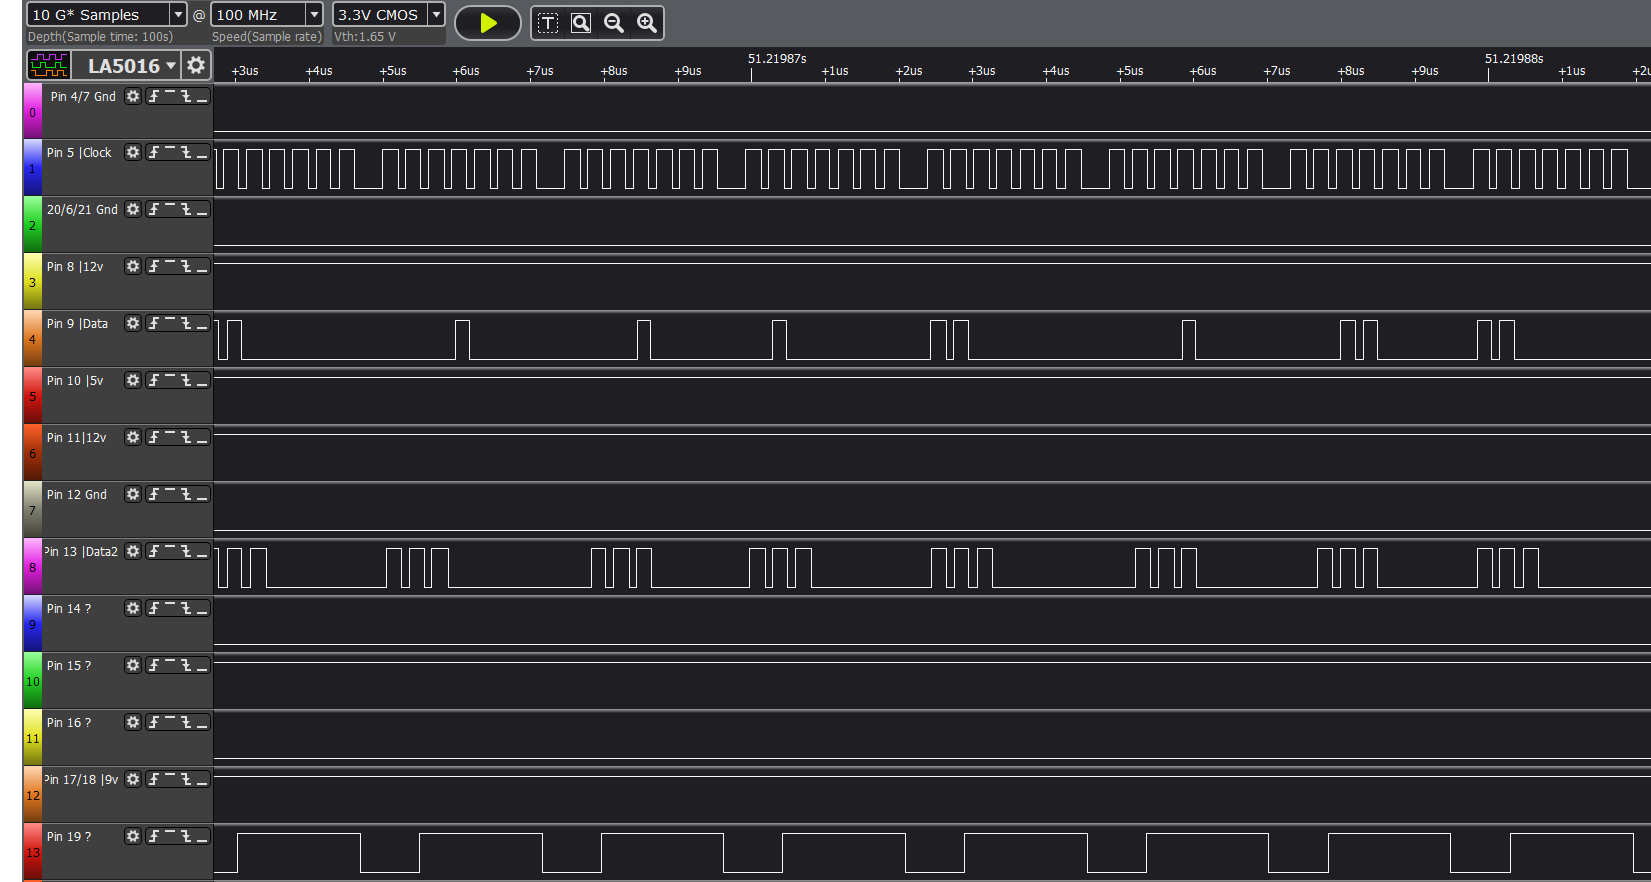Open settings gear for Pin 19 channel
The image size is (1651, 882).
(133, 836)
